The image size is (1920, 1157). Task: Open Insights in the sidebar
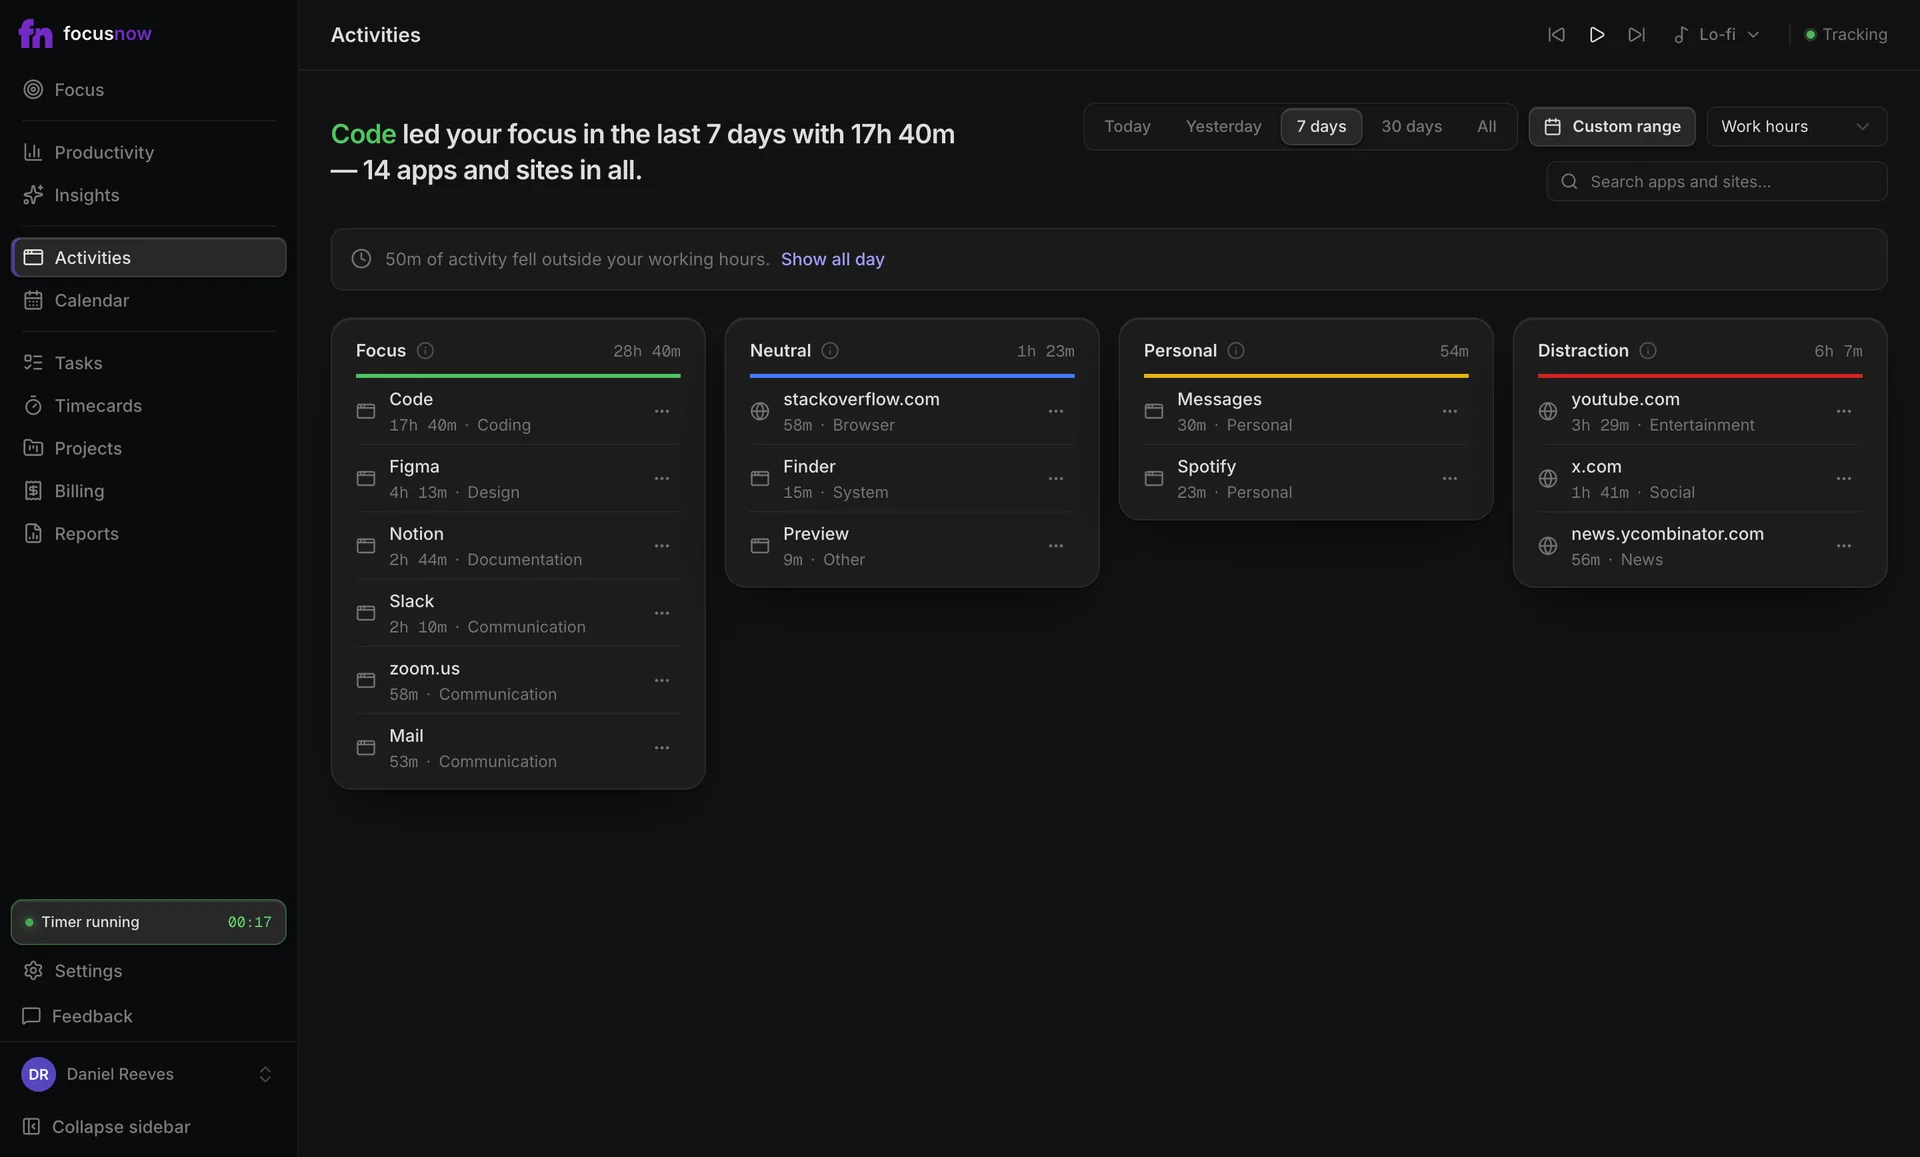pyautogui.click(x=148, y=195)
